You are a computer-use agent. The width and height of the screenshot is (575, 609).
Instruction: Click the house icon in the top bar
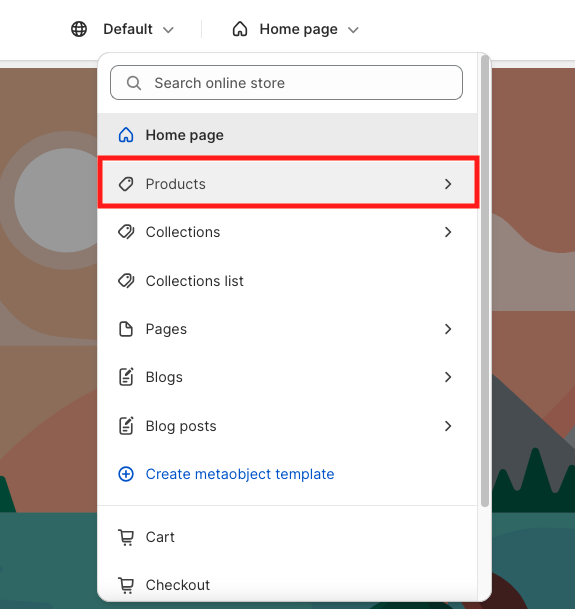[x=240, y=29]
